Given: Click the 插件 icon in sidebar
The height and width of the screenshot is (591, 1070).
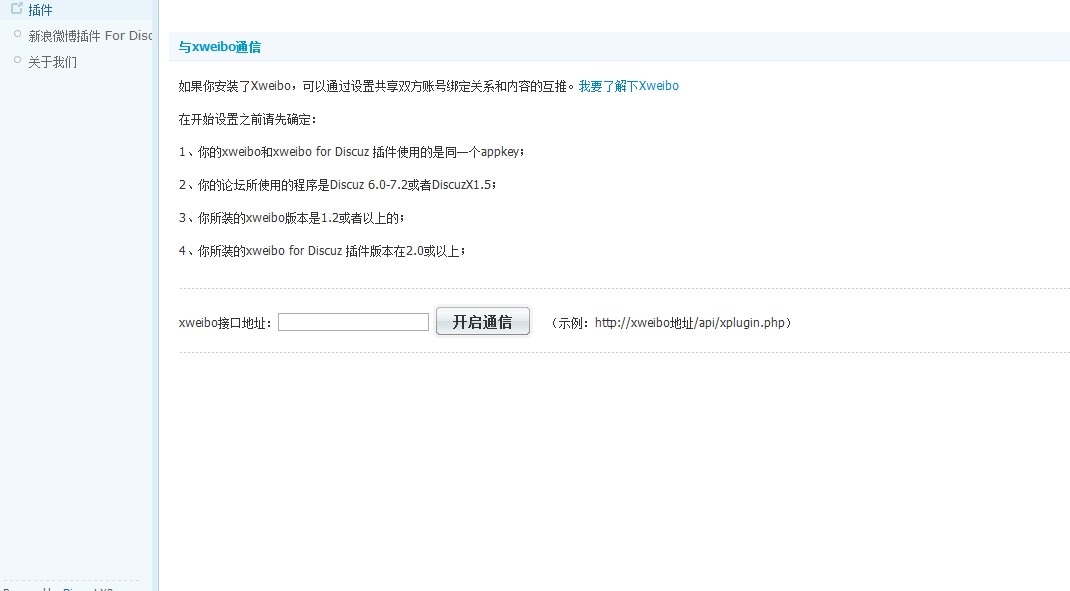Looking at the screenshot, I should 17,9.
